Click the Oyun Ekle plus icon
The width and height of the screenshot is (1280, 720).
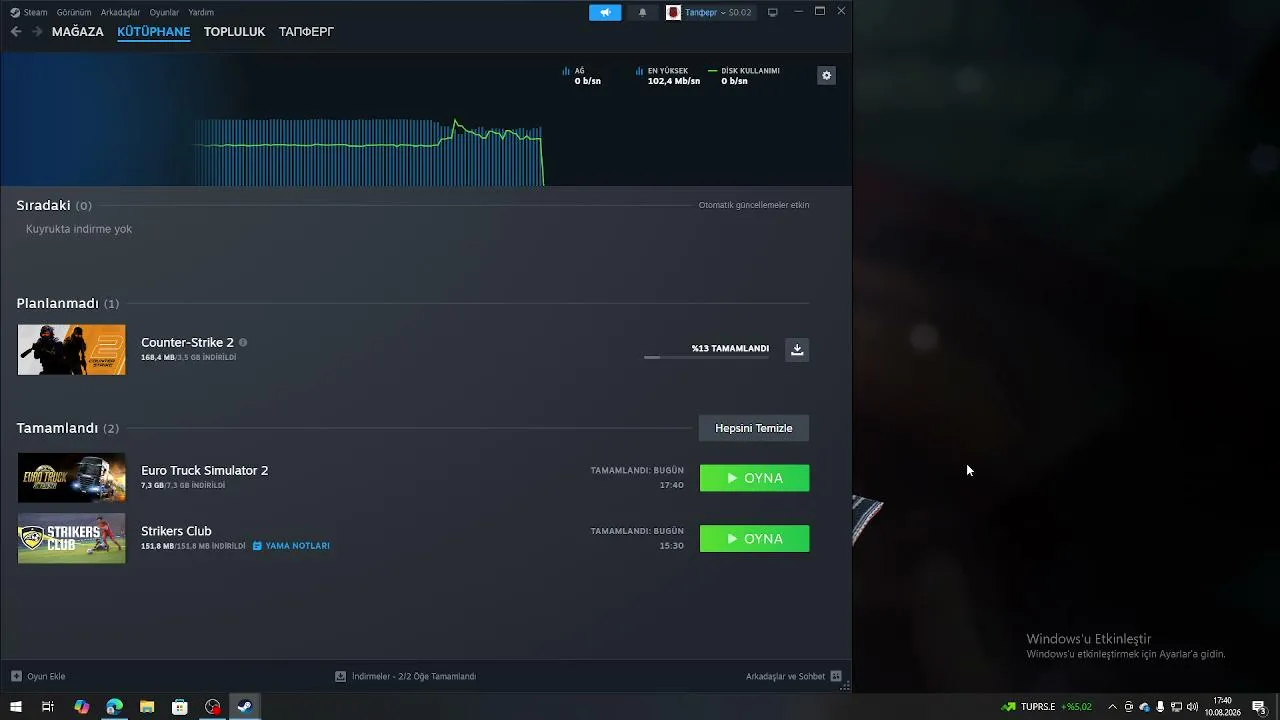16,676
